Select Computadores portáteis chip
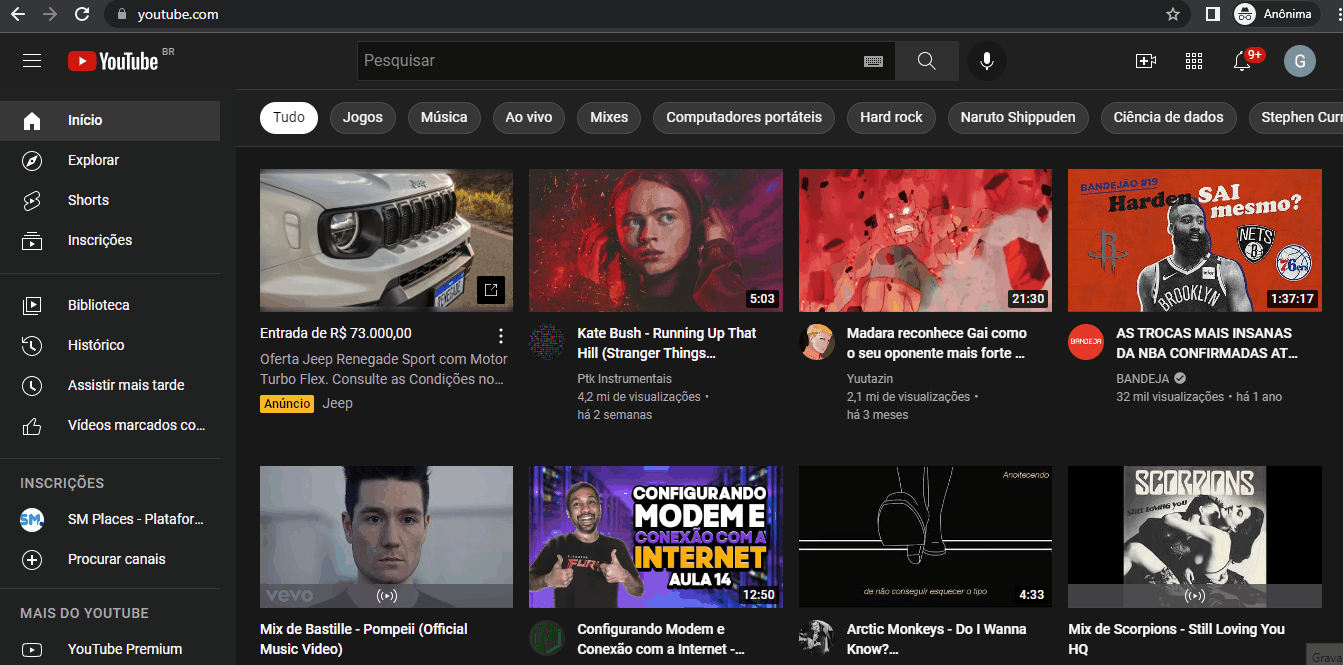Viewport: 1343px width, 665px height. click(744, 117)
